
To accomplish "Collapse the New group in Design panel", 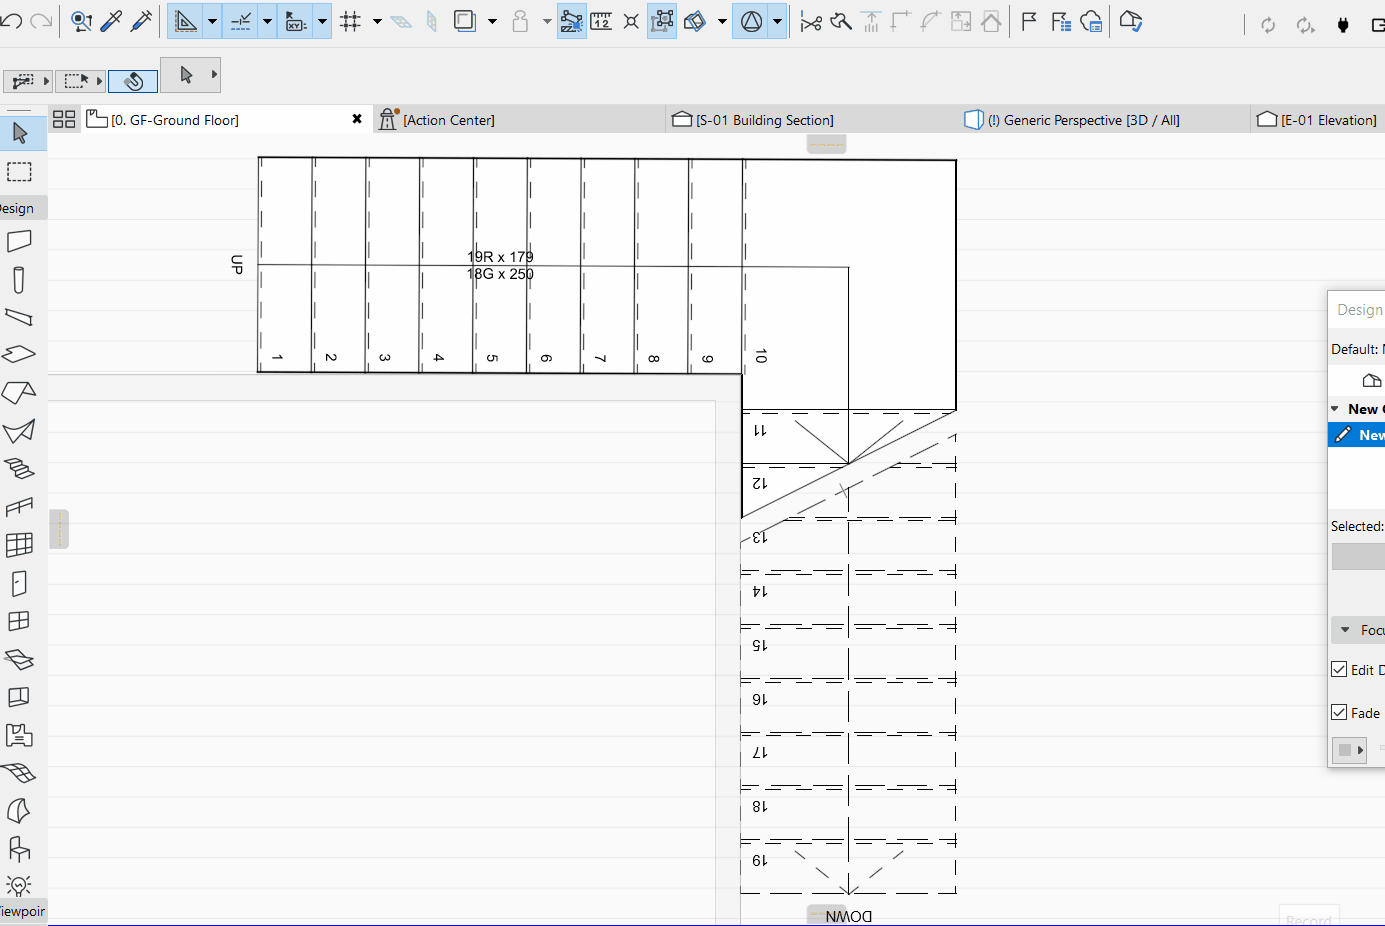I will (1335, 409).
